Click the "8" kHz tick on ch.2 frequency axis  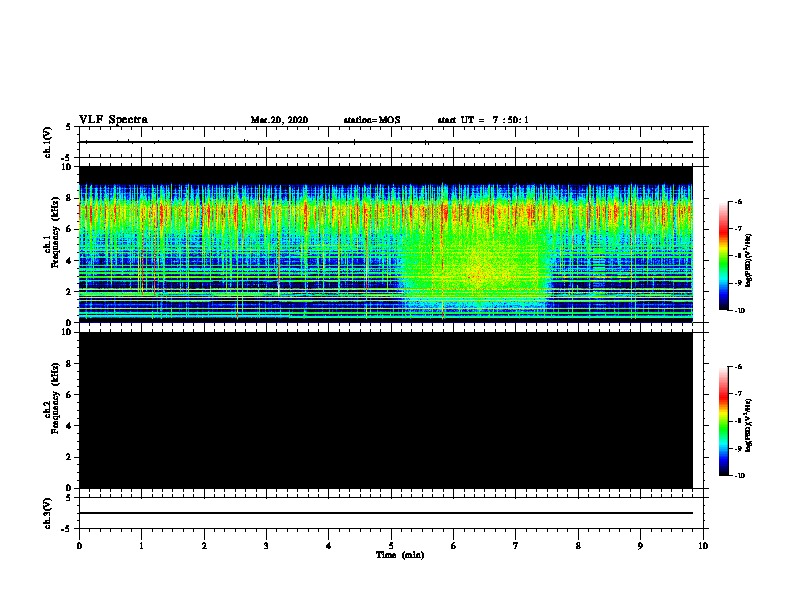[70, 364]
